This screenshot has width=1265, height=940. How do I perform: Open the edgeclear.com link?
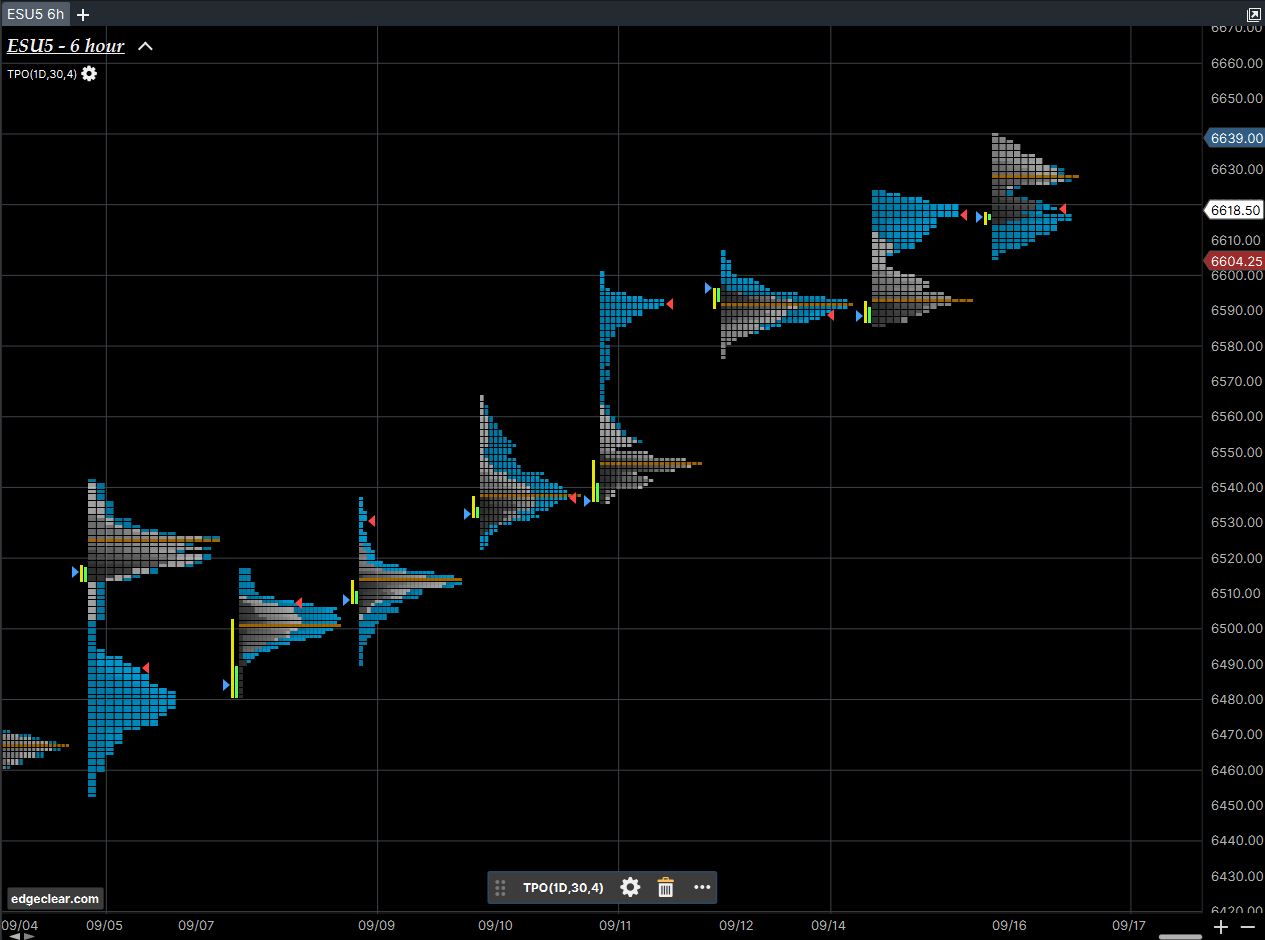pyautogui.click(x=55, y=898)
